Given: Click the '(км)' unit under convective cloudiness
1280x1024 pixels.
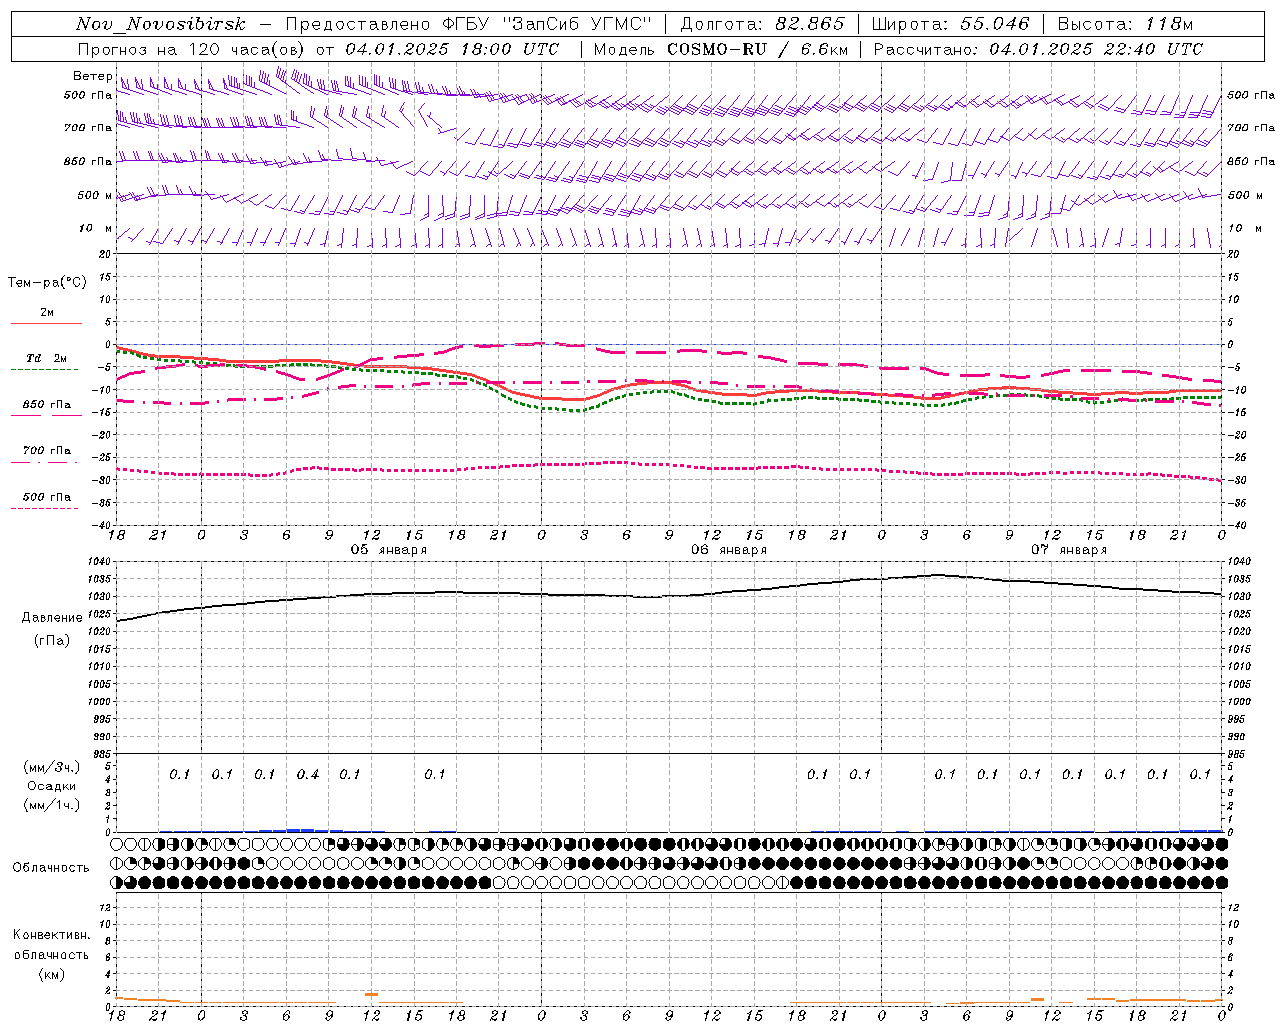Looking at the screenshot, I should click(x=51, y=974).
